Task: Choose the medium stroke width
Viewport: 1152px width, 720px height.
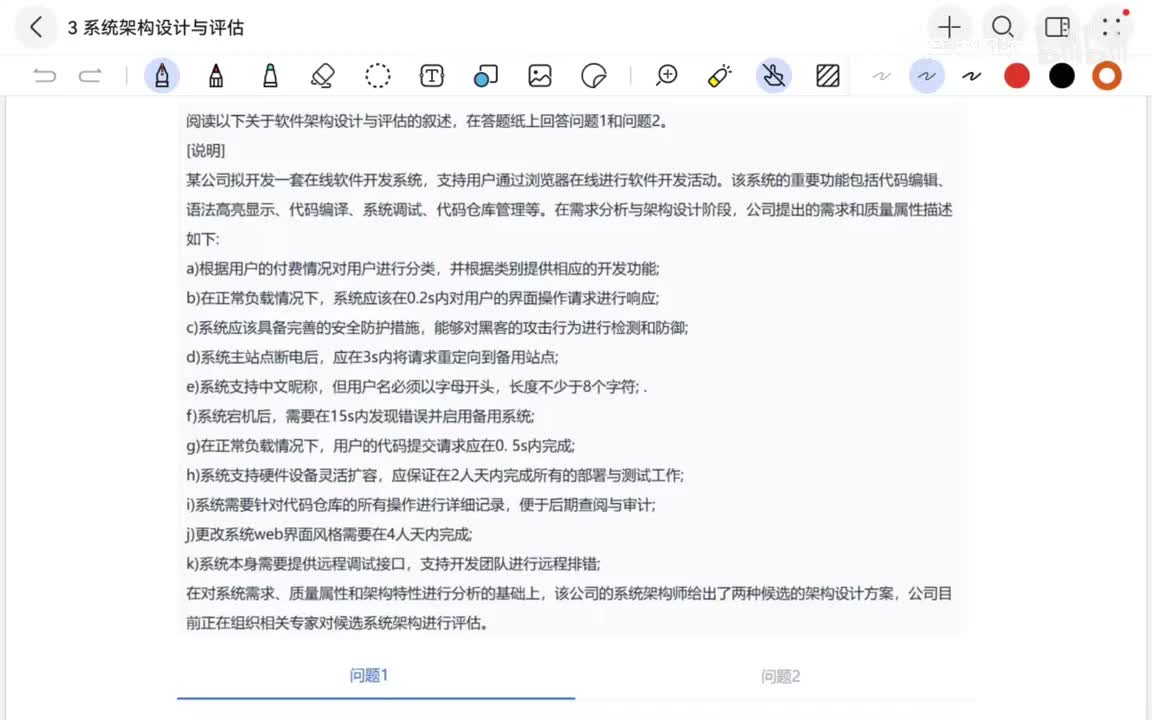Action: (x=926, y=75)
